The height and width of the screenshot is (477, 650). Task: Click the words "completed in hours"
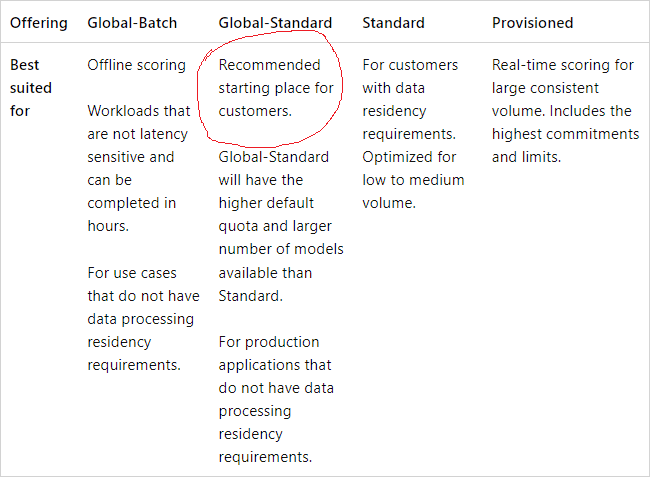[132, 214]
